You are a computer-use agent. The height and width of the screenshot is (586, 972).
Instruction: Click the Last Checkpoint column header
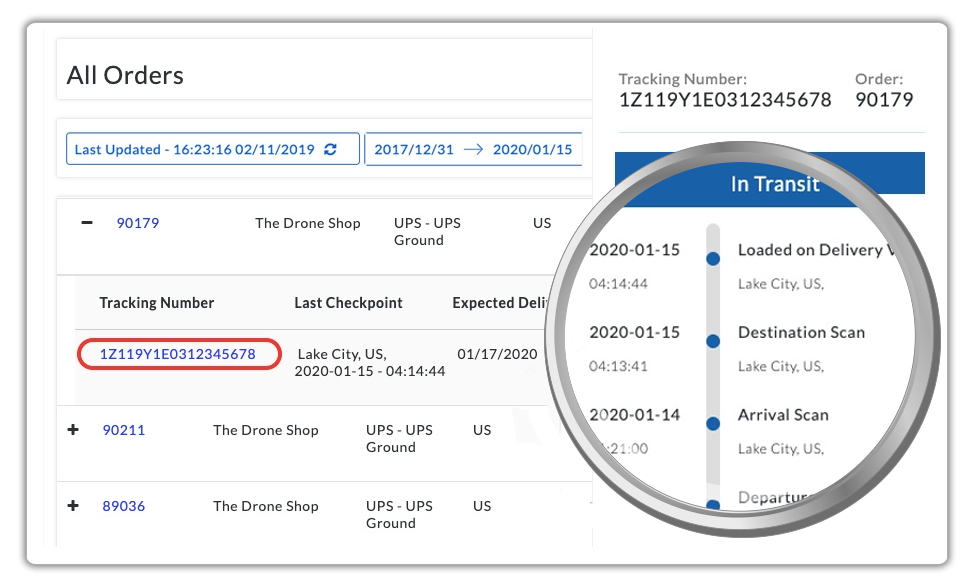[348, 303]
